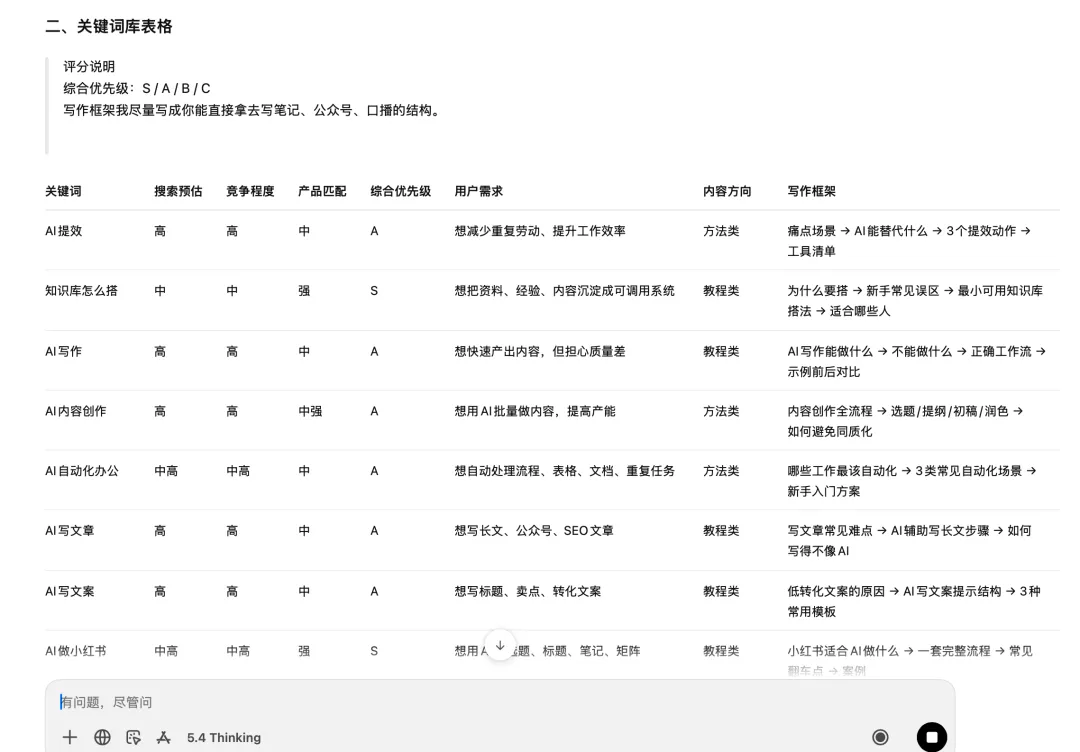Click the image tool icon beside the globe
This screenshot has width=1080, height=752.
tap(133, 737)
